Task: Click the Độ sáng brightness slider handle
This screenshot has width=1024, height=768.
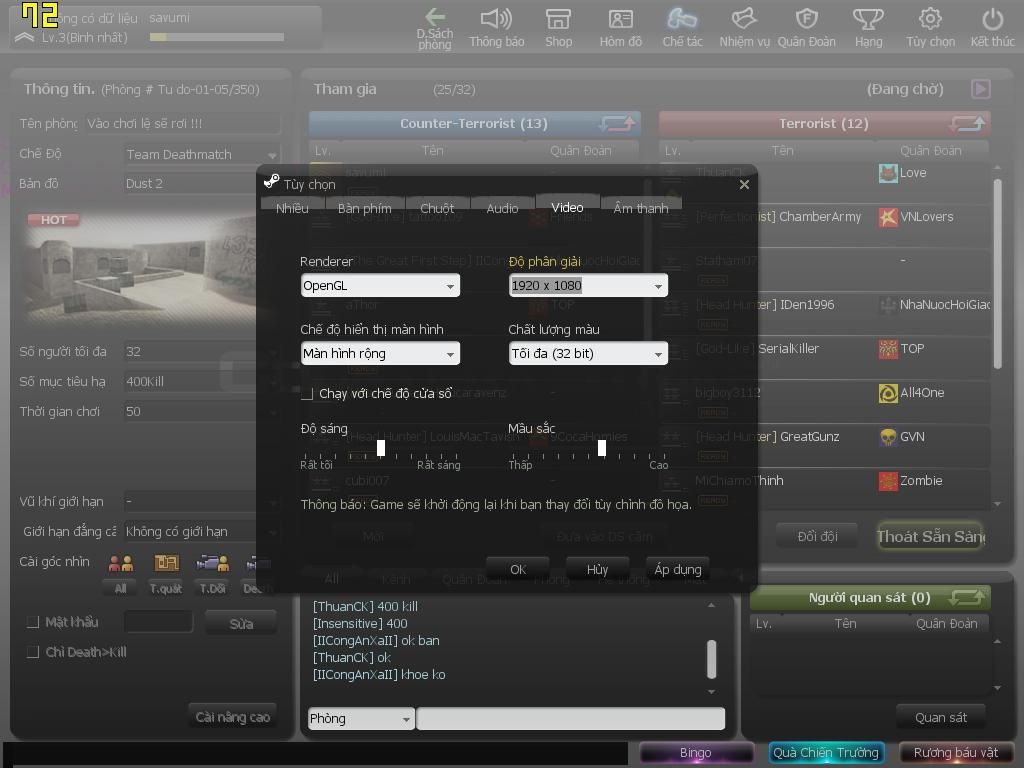Action: [x=381, y=448]
